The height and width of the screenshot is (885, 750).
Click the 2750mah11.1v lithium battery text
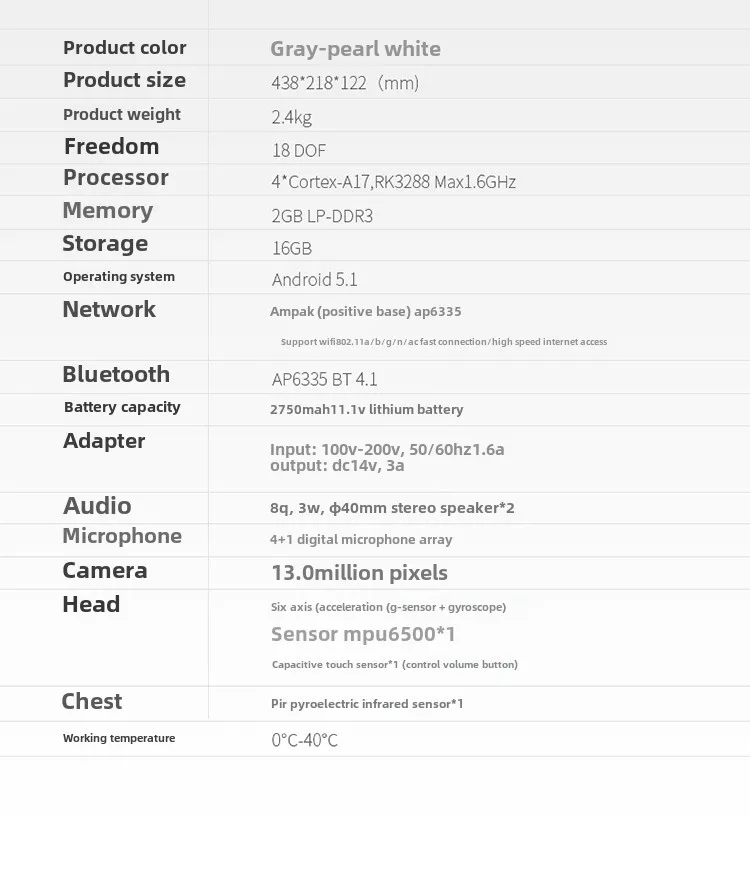pos(366,409)
